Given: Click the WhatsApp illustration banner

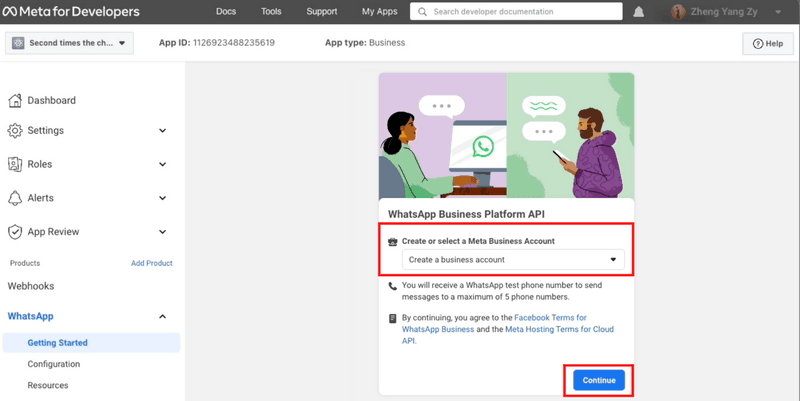Looking at the screenshot, I should click(507, 135).
